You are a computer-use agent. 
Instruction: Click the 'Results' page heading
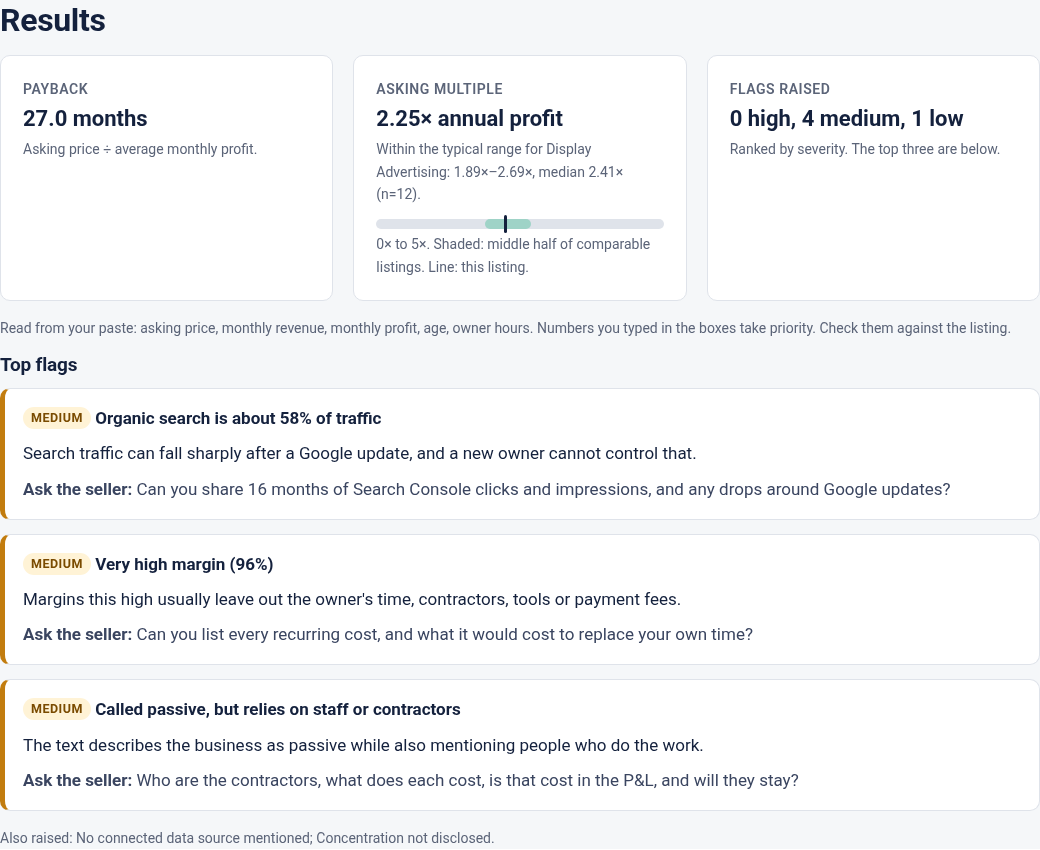click(53, 21)
